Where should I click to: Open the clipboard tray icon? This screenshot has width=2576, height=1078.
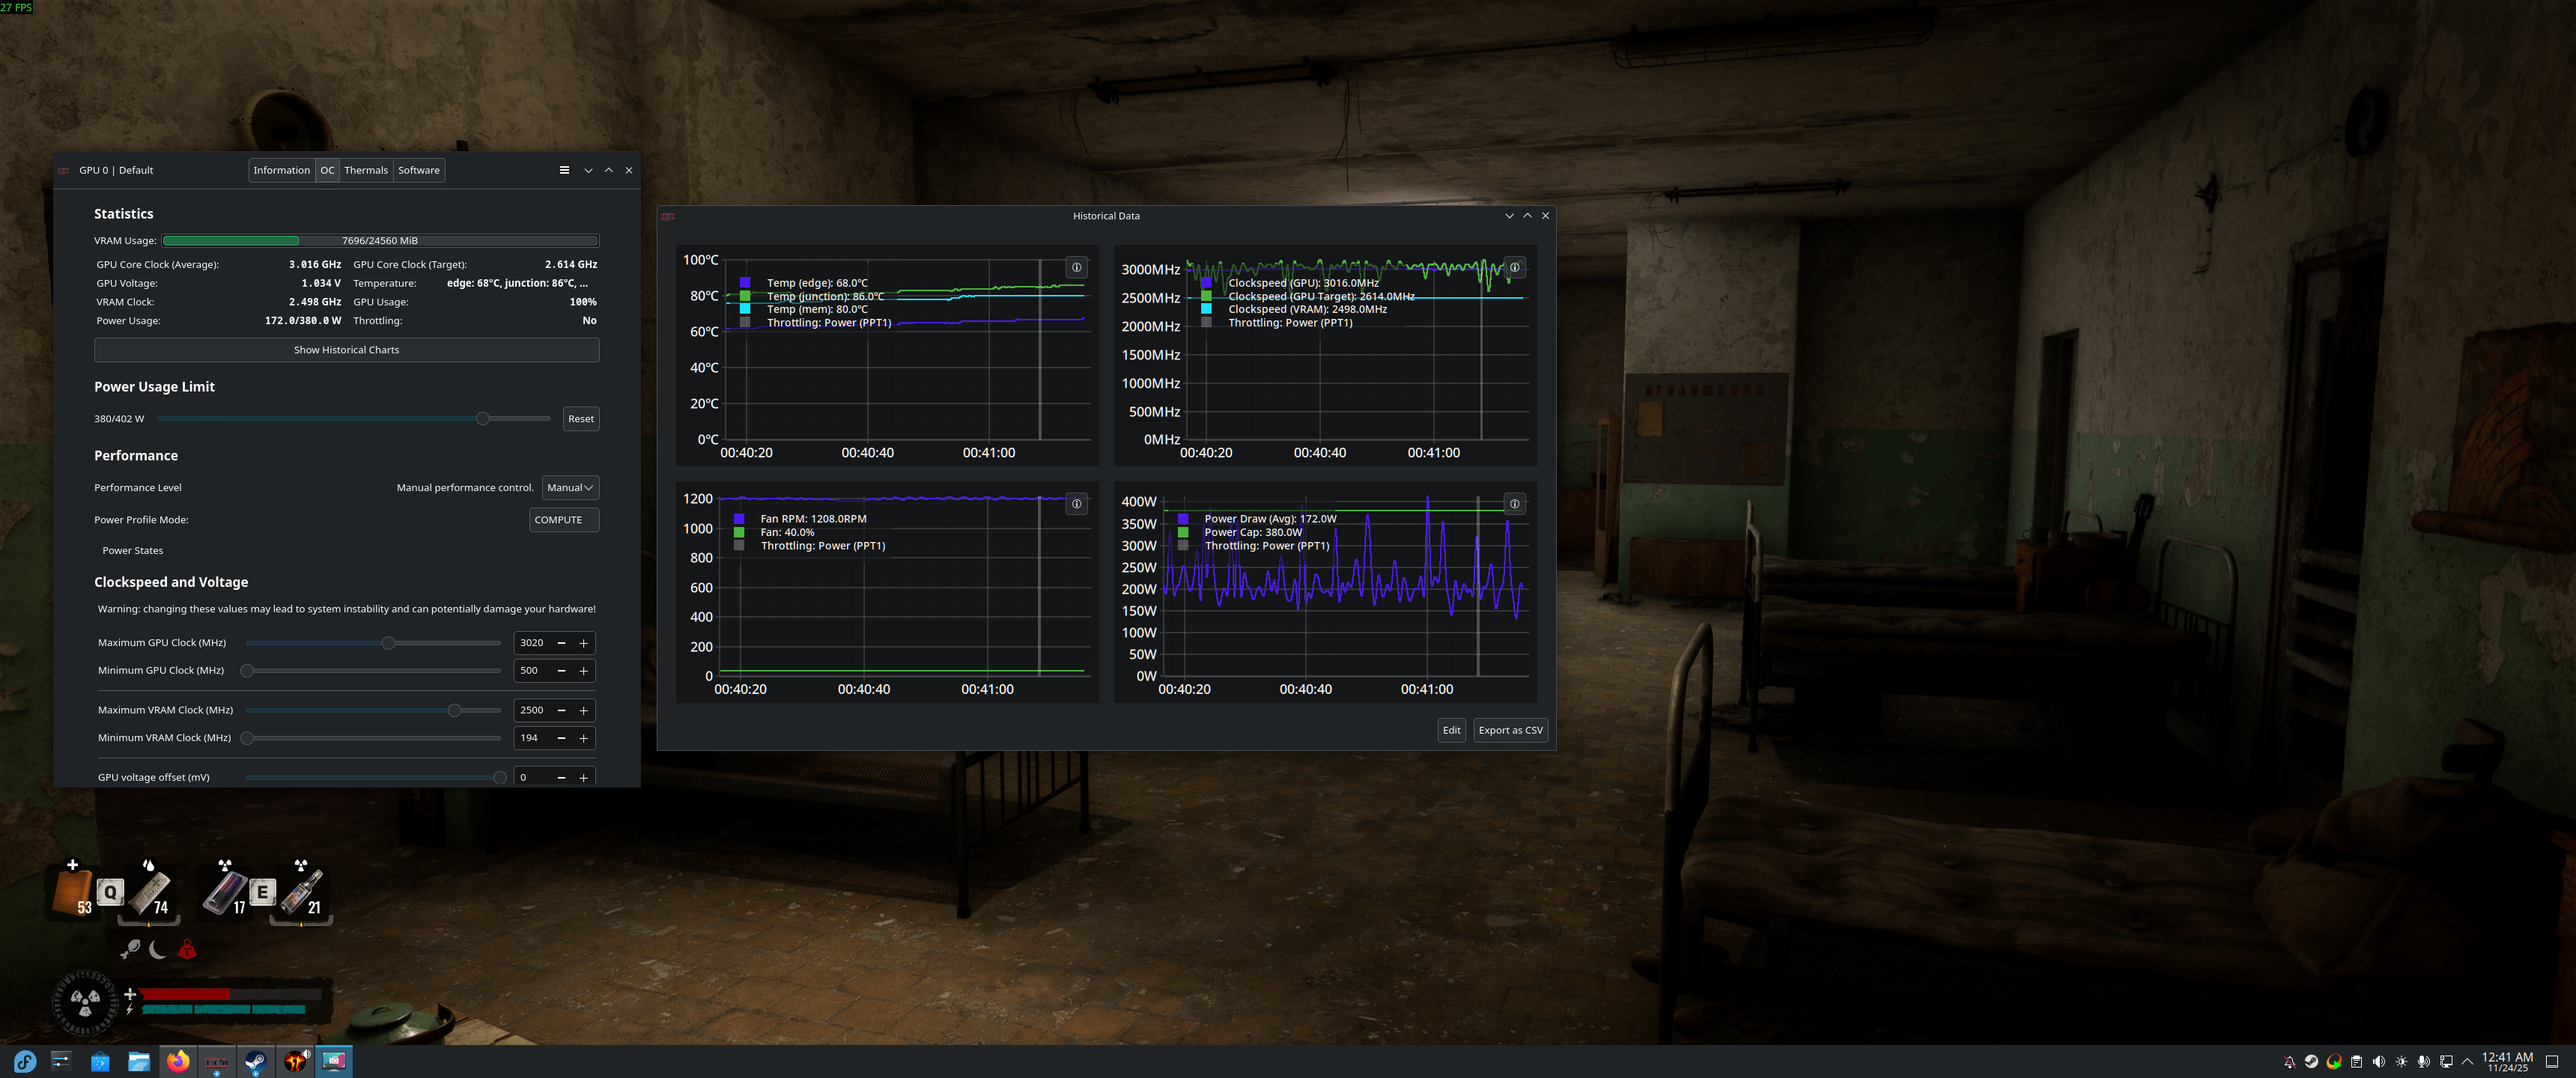[x=2356, y=1062]
